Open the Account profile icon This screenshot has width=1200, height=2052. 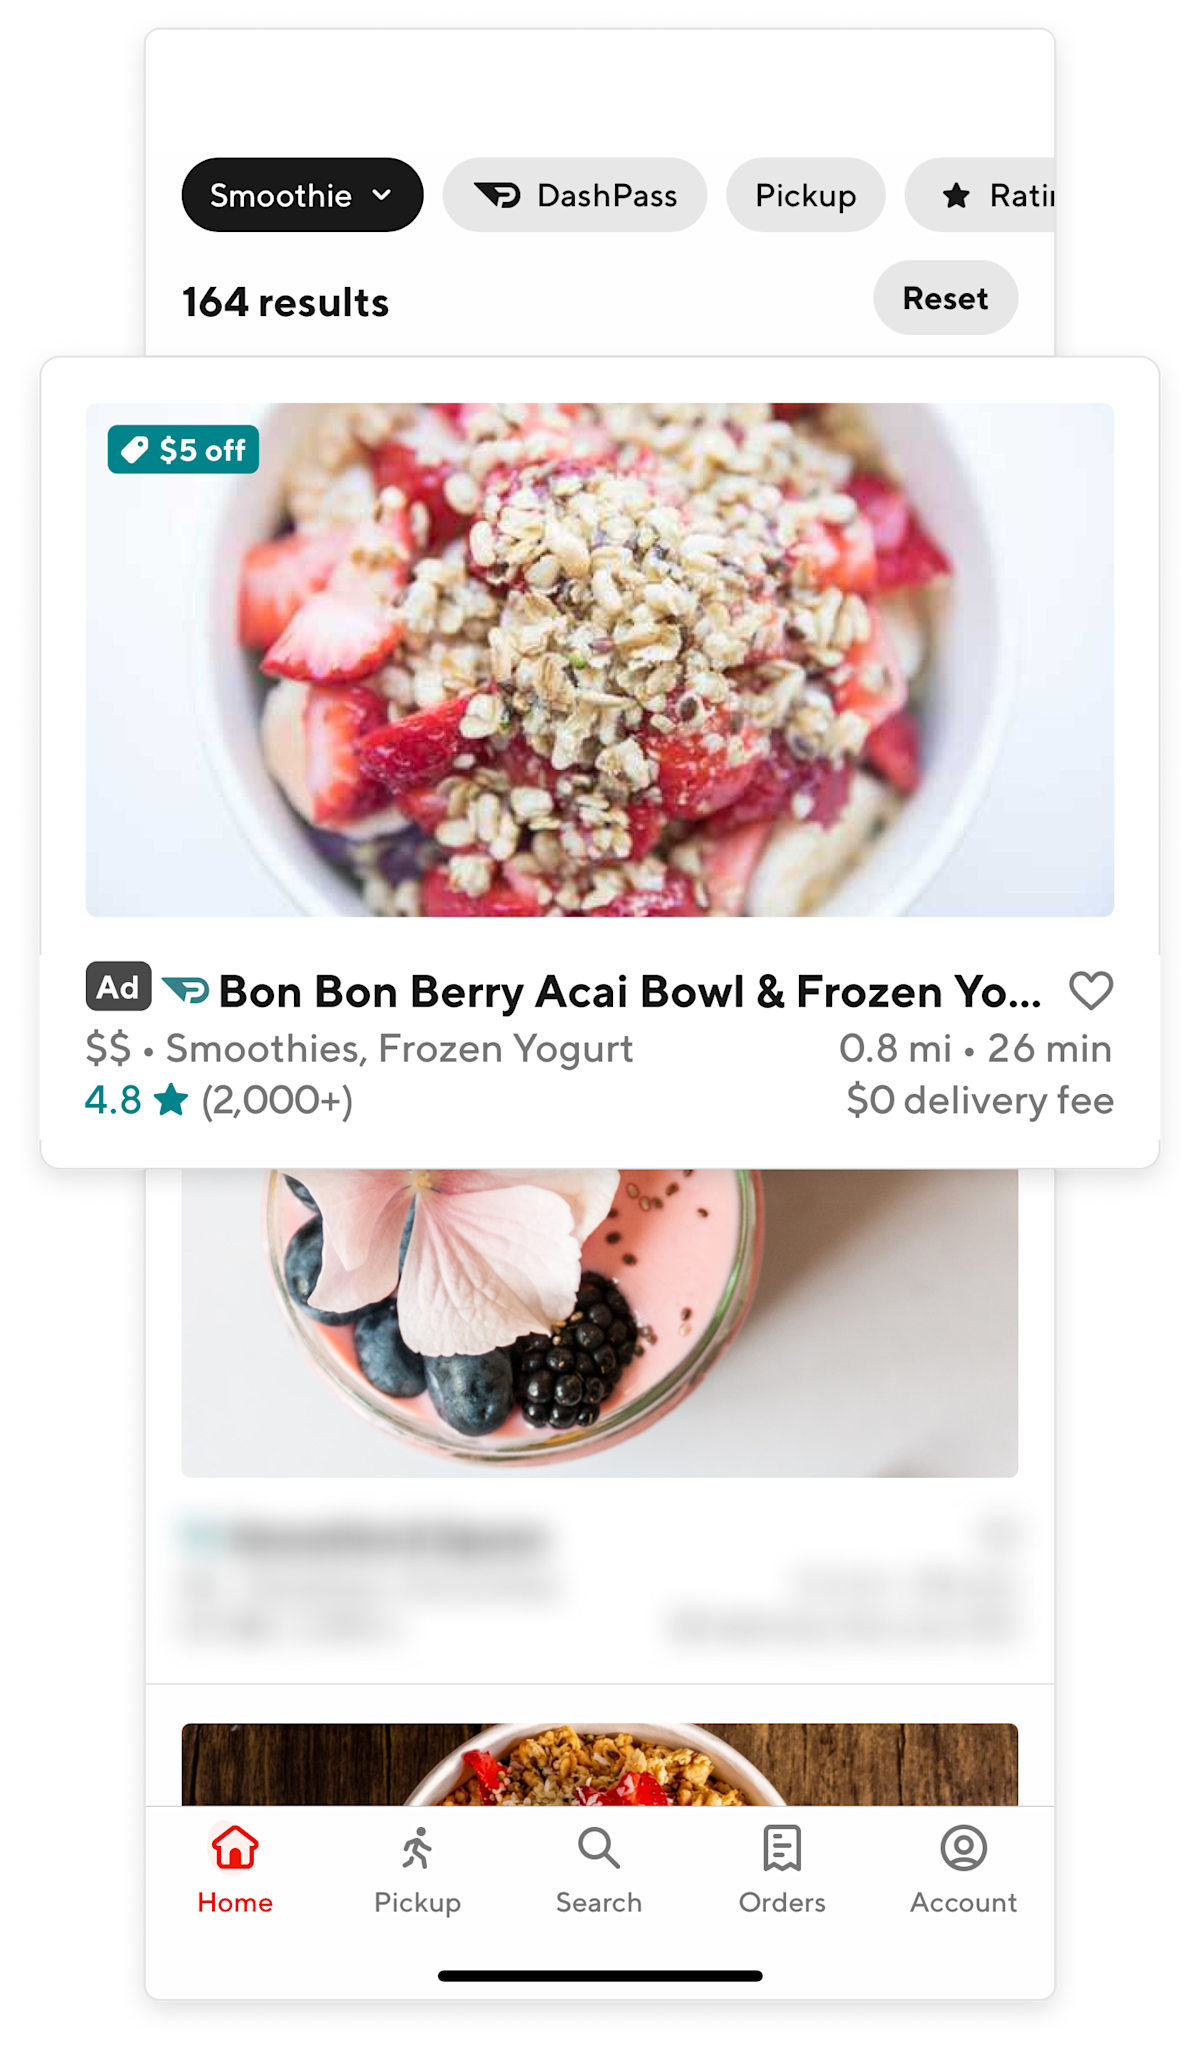963,1848
